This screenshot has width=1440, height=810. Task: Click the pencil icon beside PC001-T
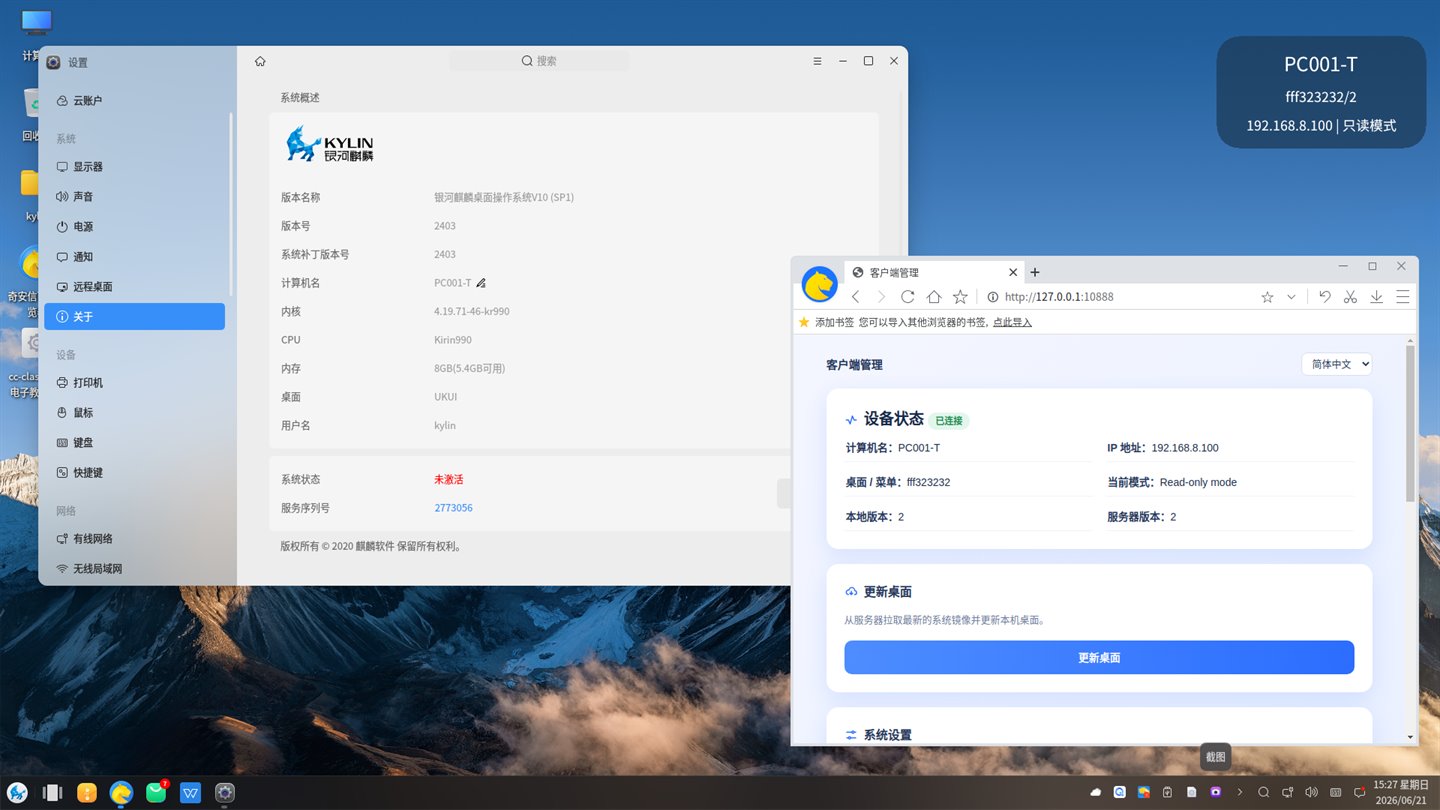[x=481, y=283]
